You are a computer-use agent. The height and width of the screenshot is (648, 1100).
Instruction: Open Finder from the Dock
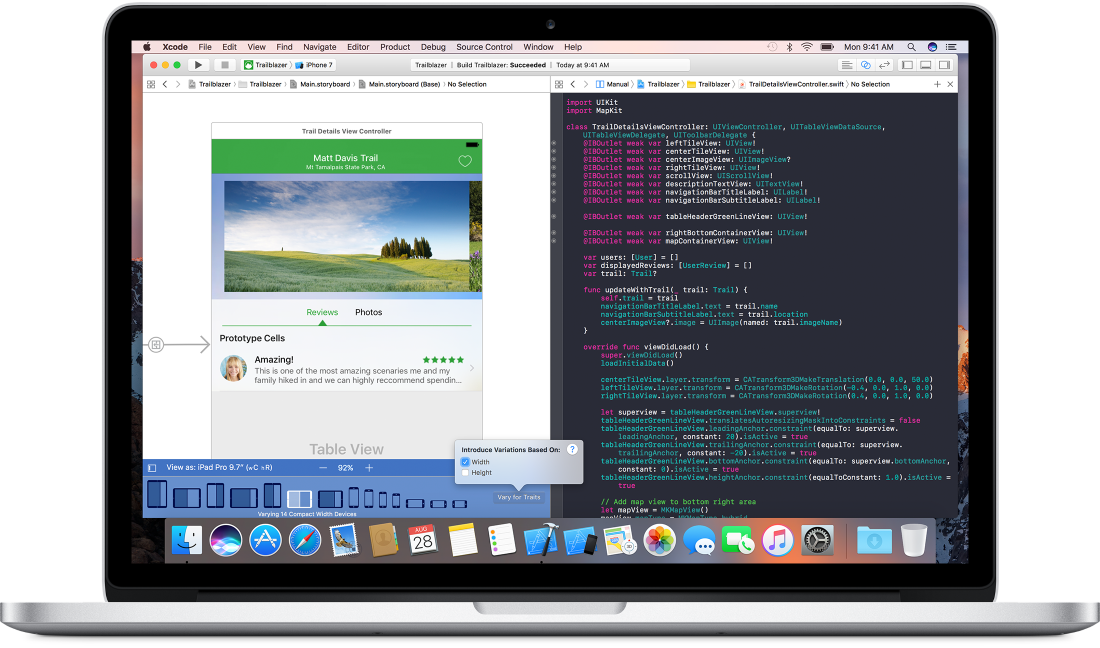187,540
